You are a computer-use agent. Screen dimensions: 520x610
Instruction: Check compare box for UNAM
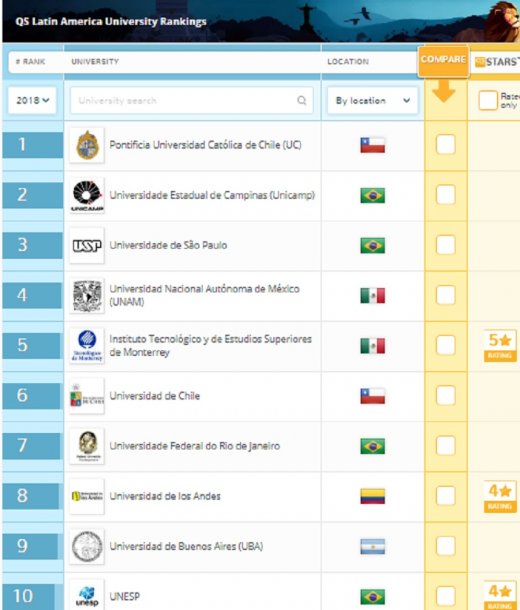(x=446, y=295)
